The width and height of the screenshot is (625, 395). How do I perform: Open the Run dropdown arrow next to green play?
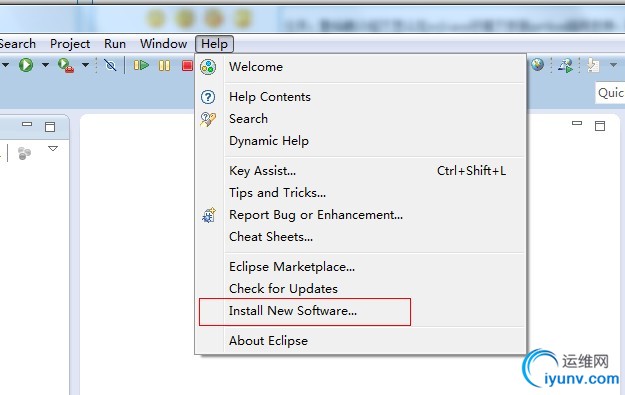point(45,65)
